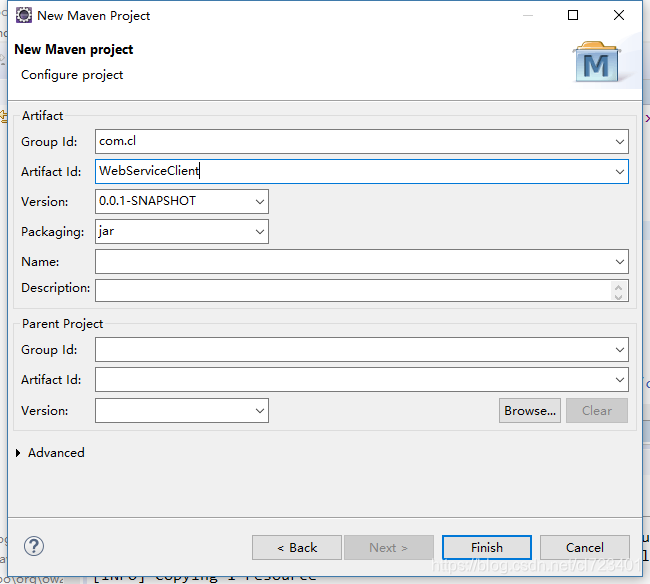Viewport: 650px width, 584px height.
Task: Go back with the < Back button
Action: click(297, 548)
